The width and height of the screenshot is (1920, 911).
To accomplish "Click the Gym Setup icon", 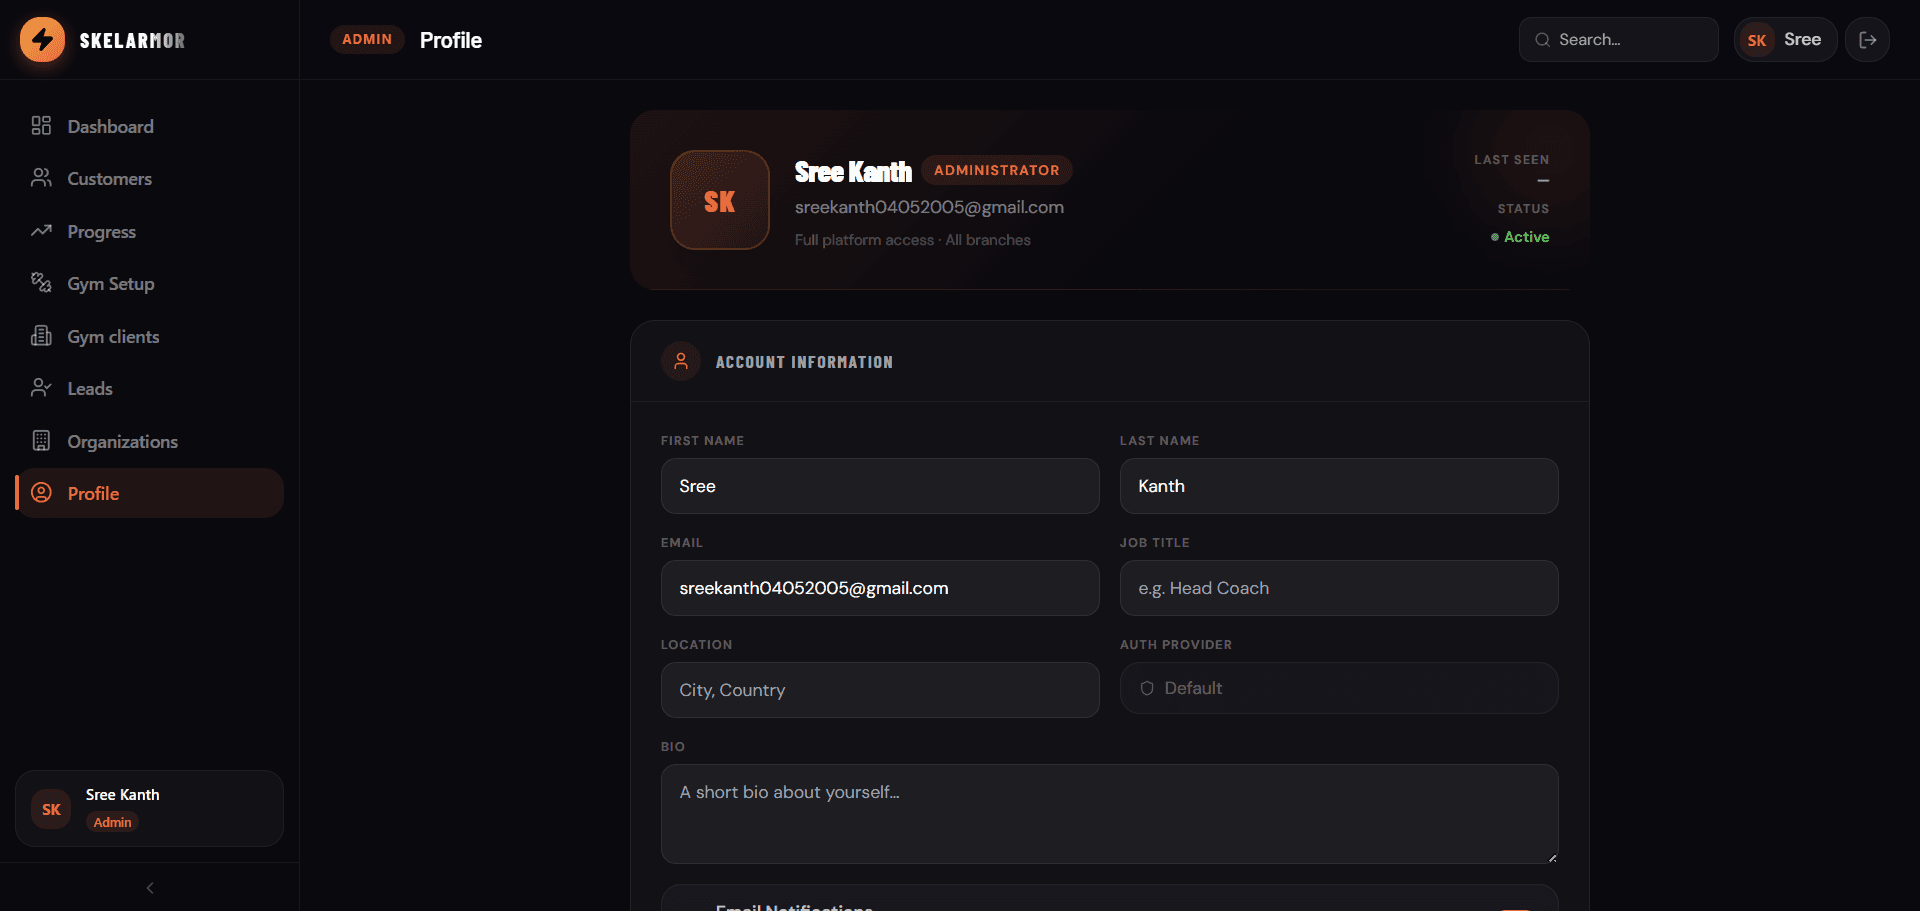I will pos(41,283).
